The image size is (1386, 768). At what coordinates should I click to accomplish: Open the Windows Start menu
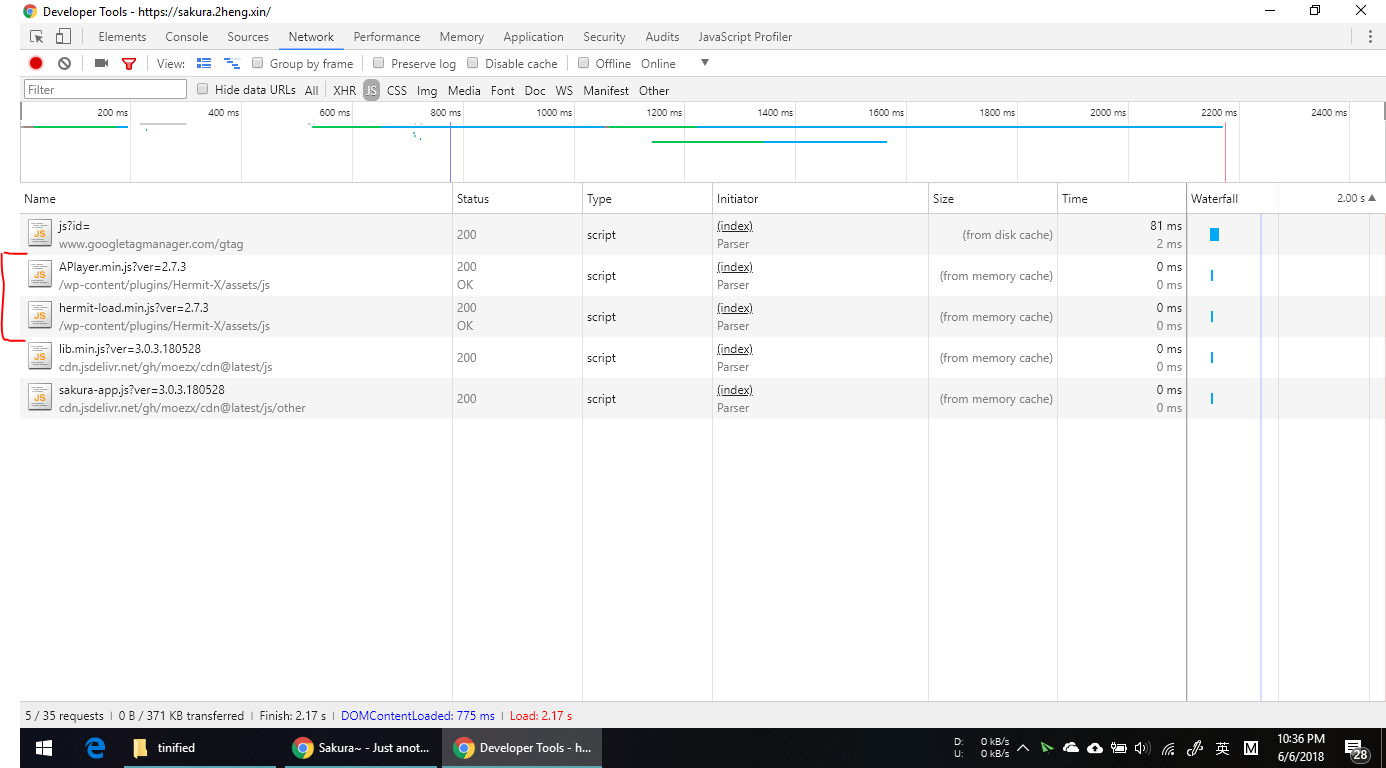(44, 748)
